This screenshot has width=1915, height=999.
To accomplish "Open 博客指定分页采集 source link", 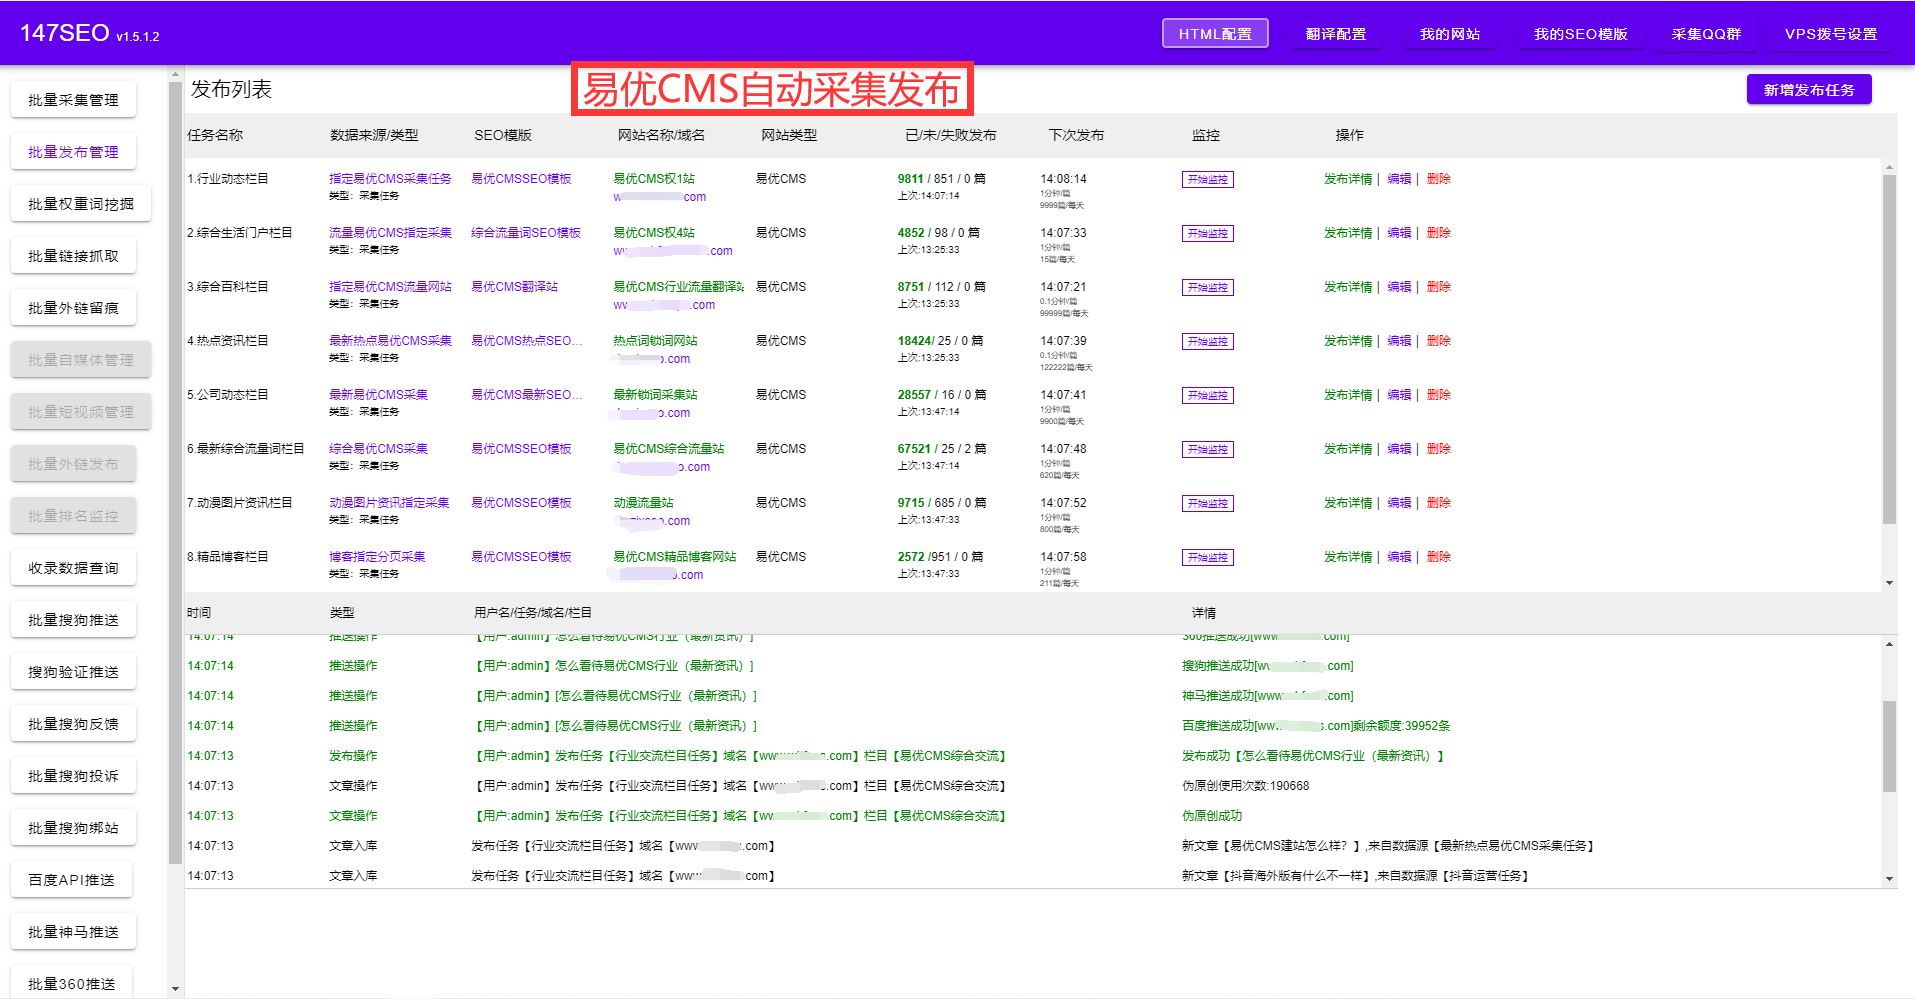I will click(x=377, y=557).
